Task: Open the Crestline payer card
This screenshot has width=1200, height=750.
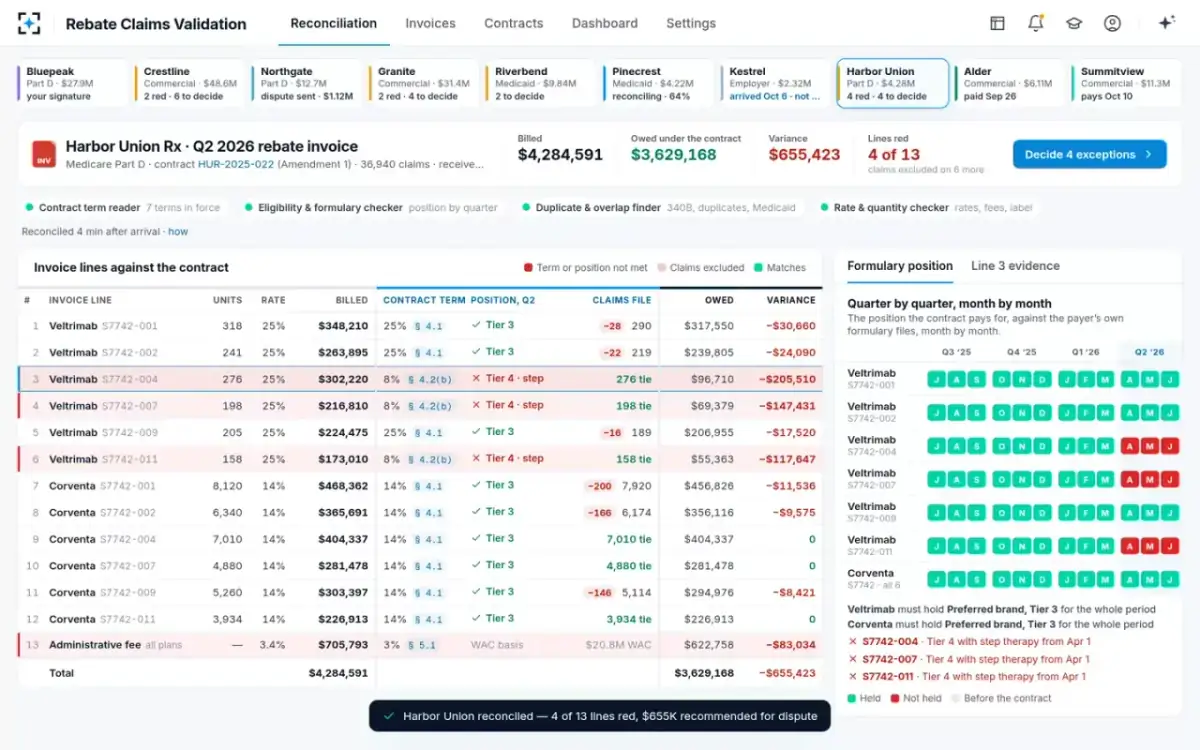Action: click(x=190, y=84)
